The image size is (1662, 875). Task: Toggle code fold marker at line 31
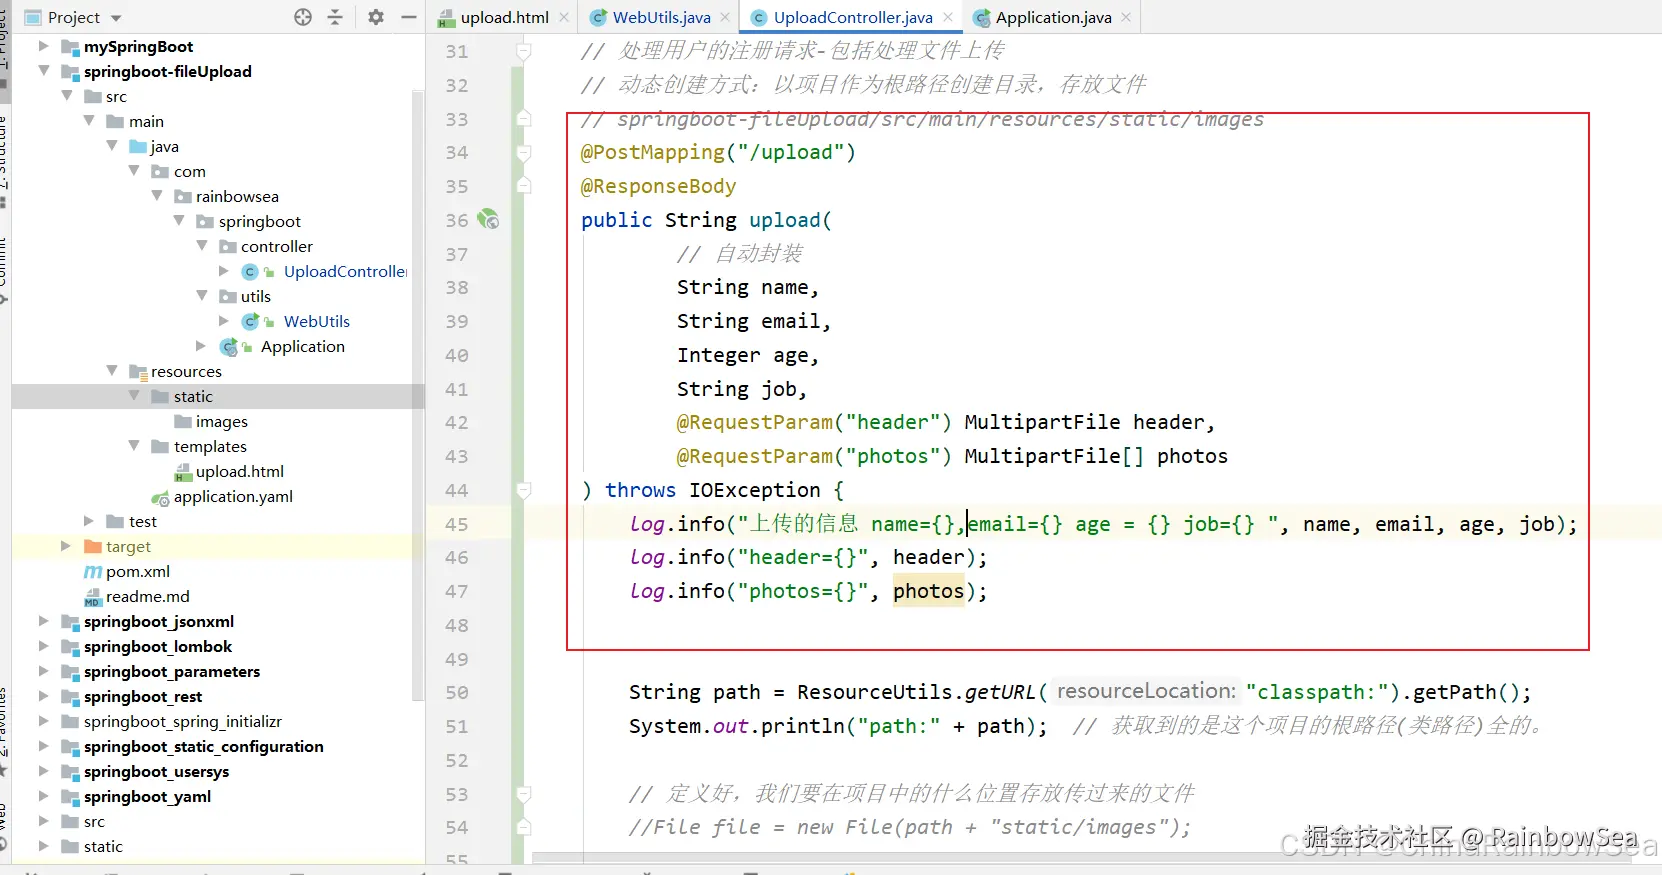coord(523,51)
